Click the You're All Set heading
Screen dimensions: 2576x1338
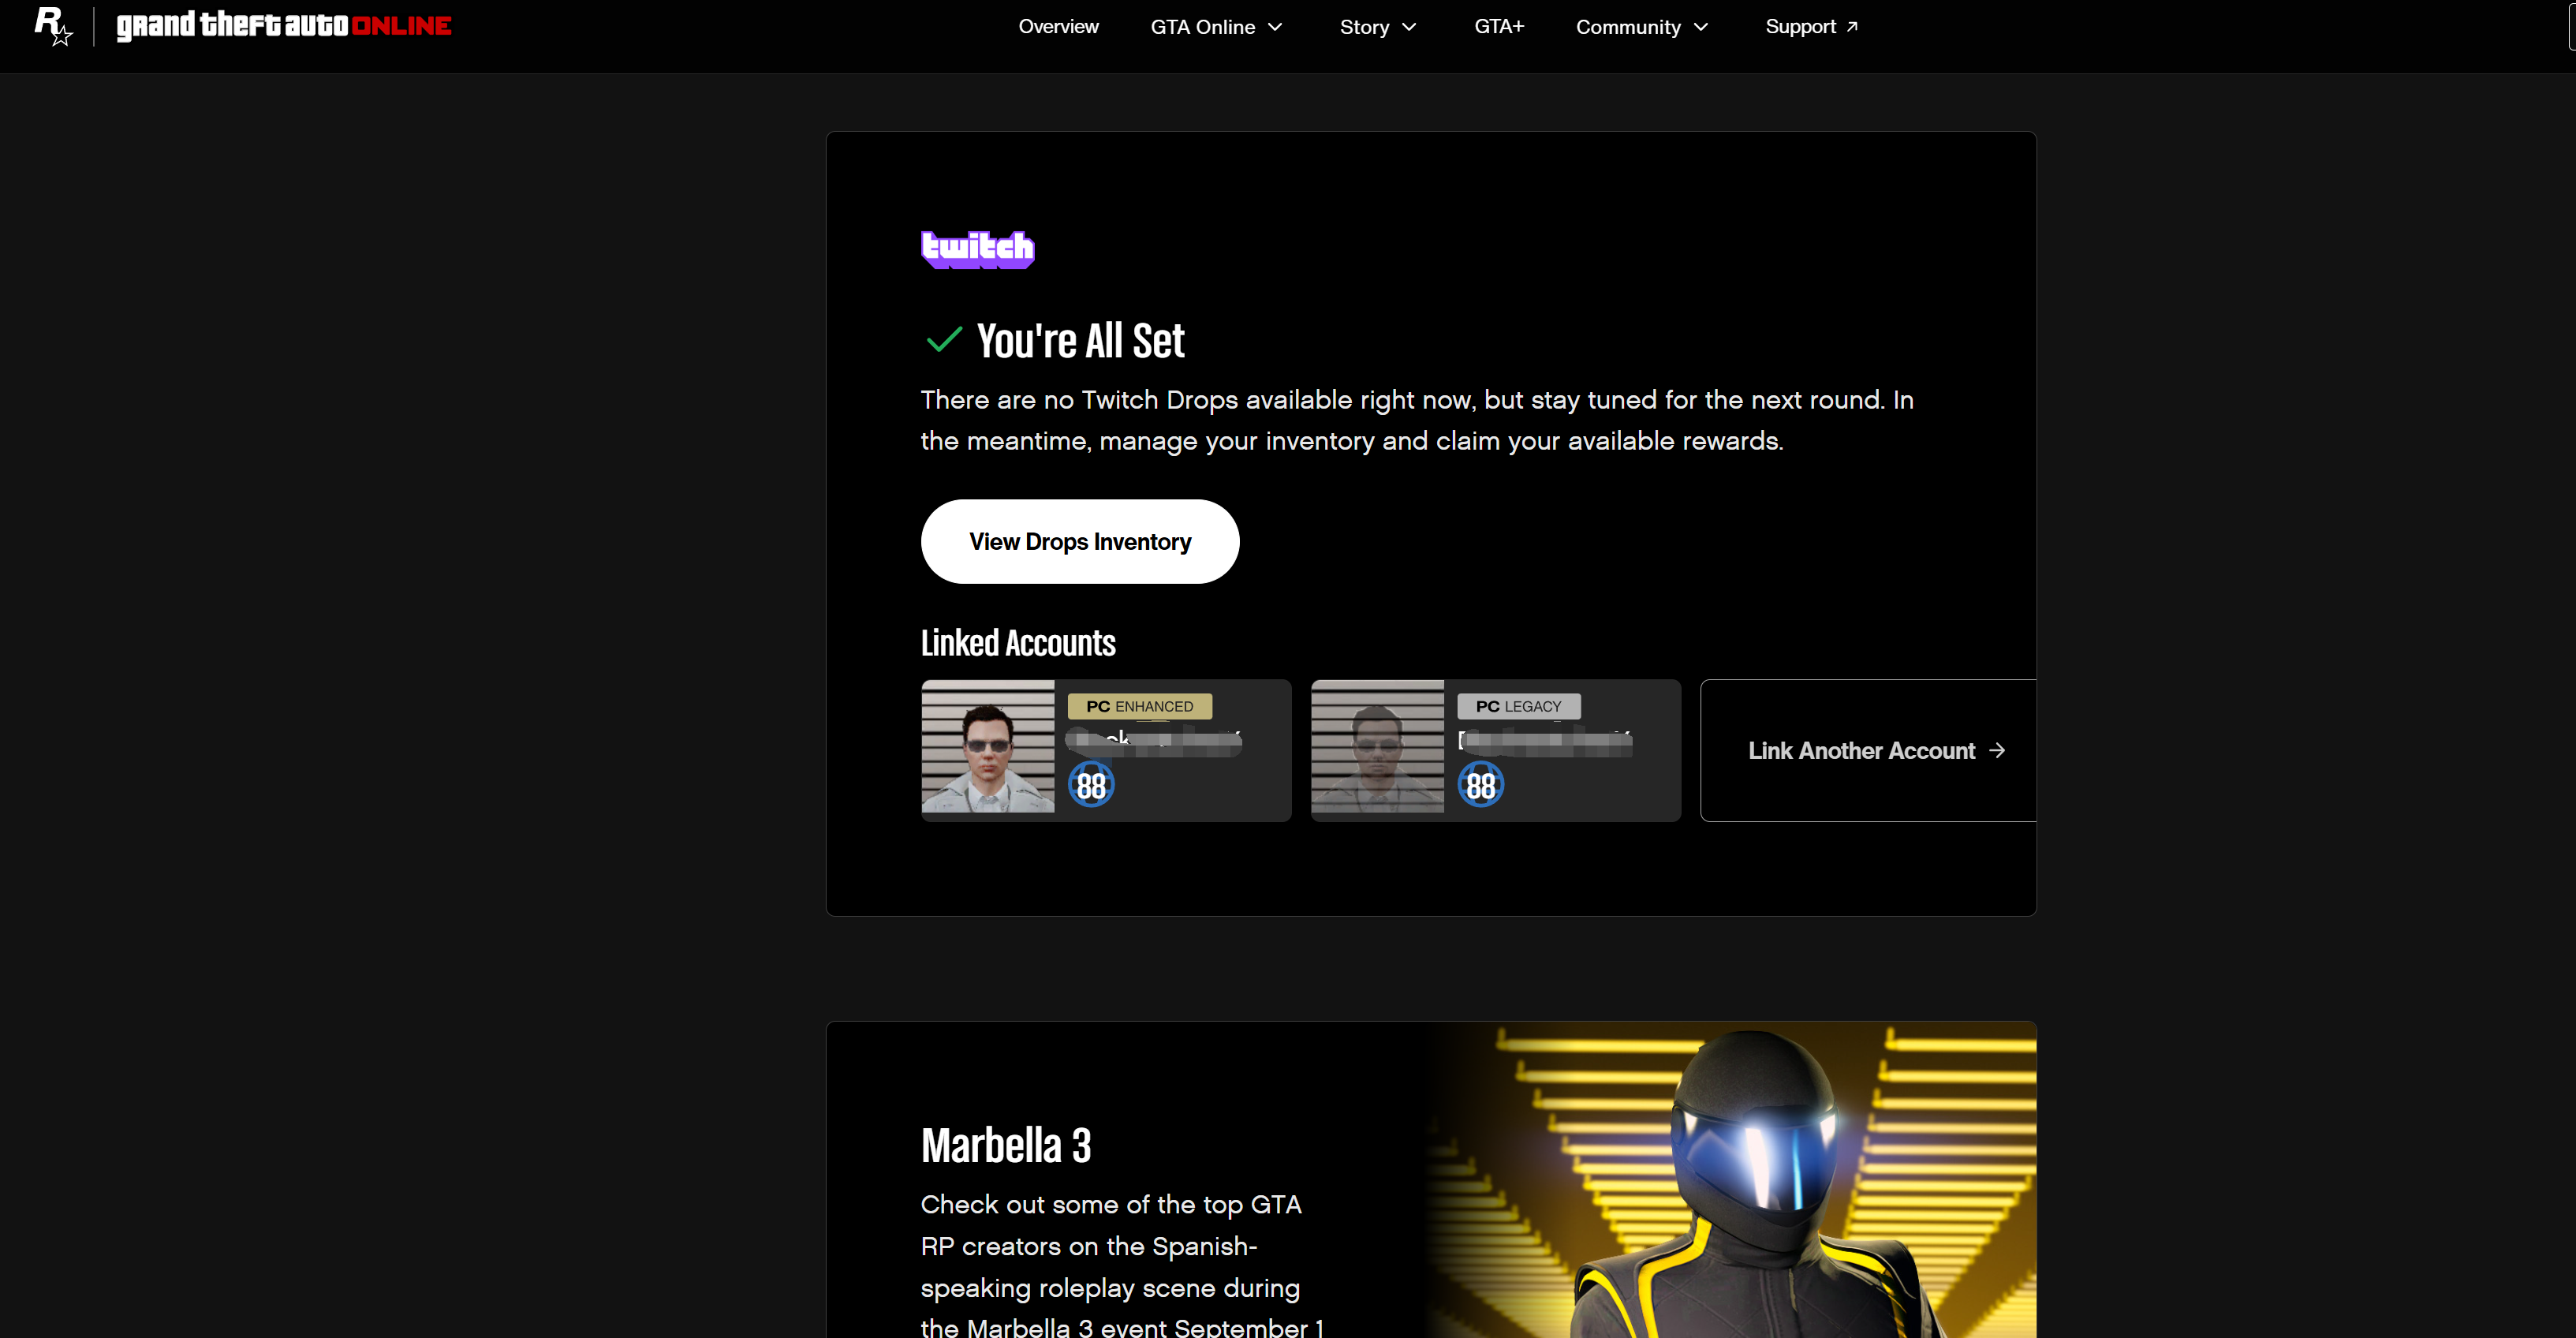click(x=1080, y=340)
